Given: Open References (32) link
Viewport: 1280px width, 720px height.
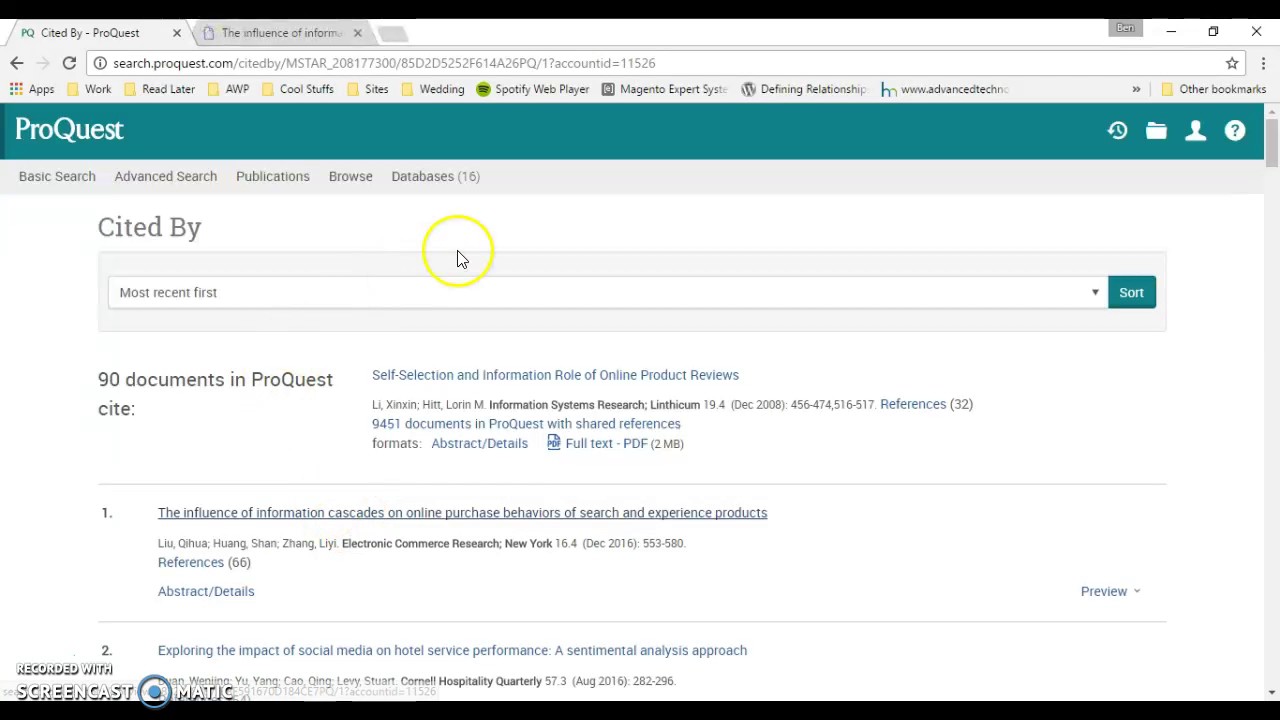Looking at the screenshot, I should [x=926, y=404].
